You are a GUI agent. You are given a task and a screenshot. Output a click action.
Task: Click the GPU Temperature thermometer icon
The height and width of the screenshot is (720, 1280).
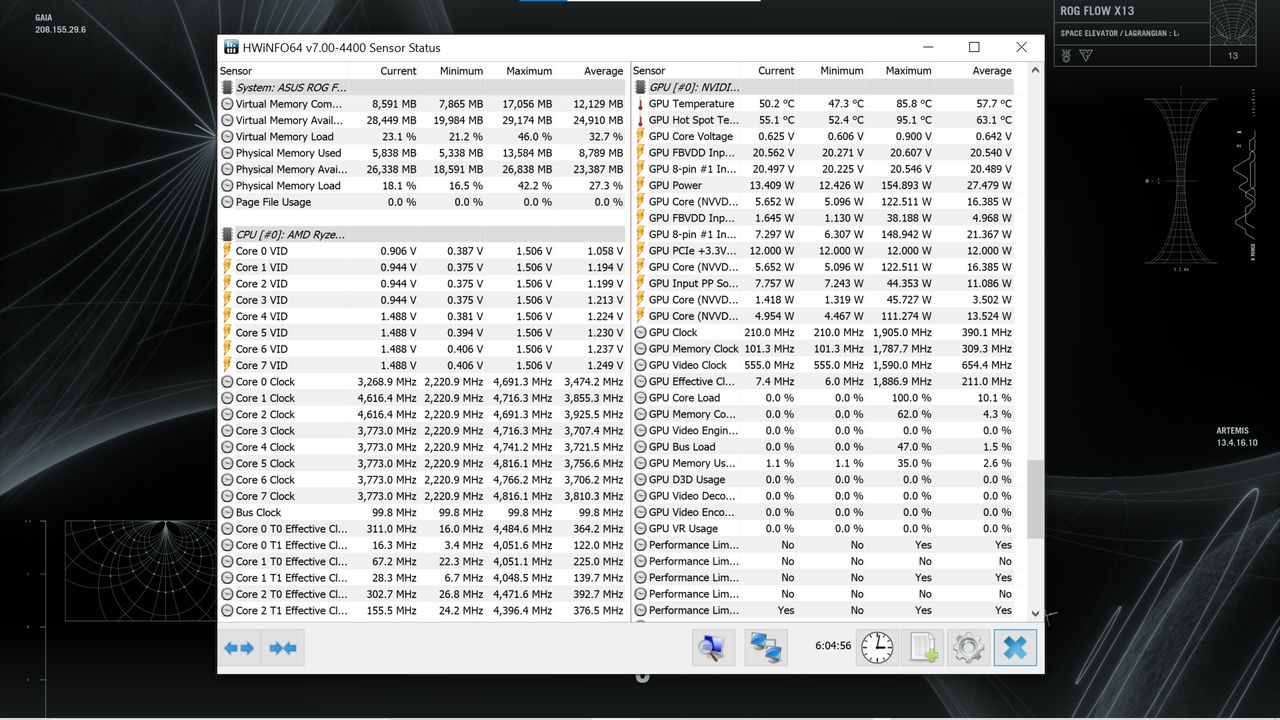click(x=641, y=104)
